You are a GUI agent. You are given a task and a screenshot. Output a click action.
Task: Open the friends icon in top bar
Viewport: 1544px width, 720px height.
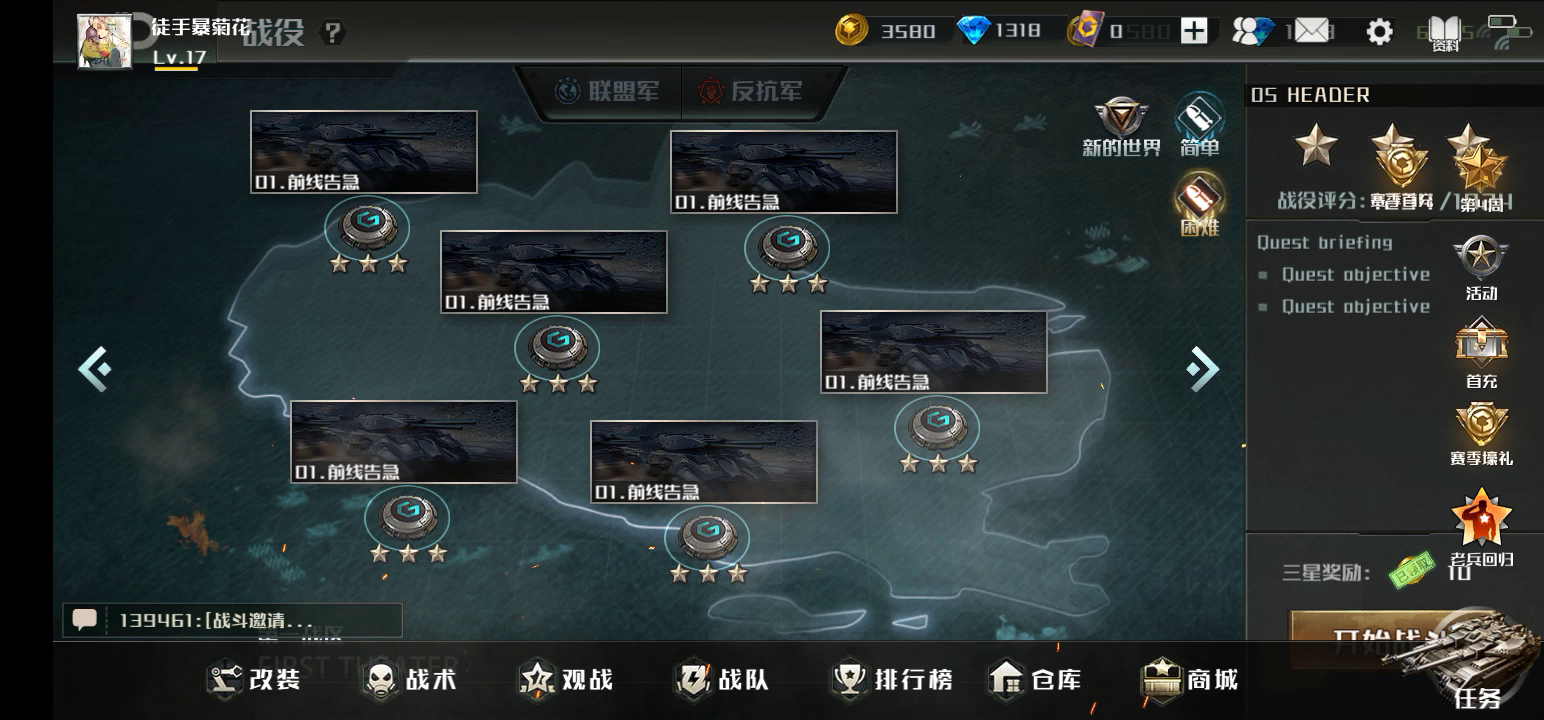coord(1252,31)
